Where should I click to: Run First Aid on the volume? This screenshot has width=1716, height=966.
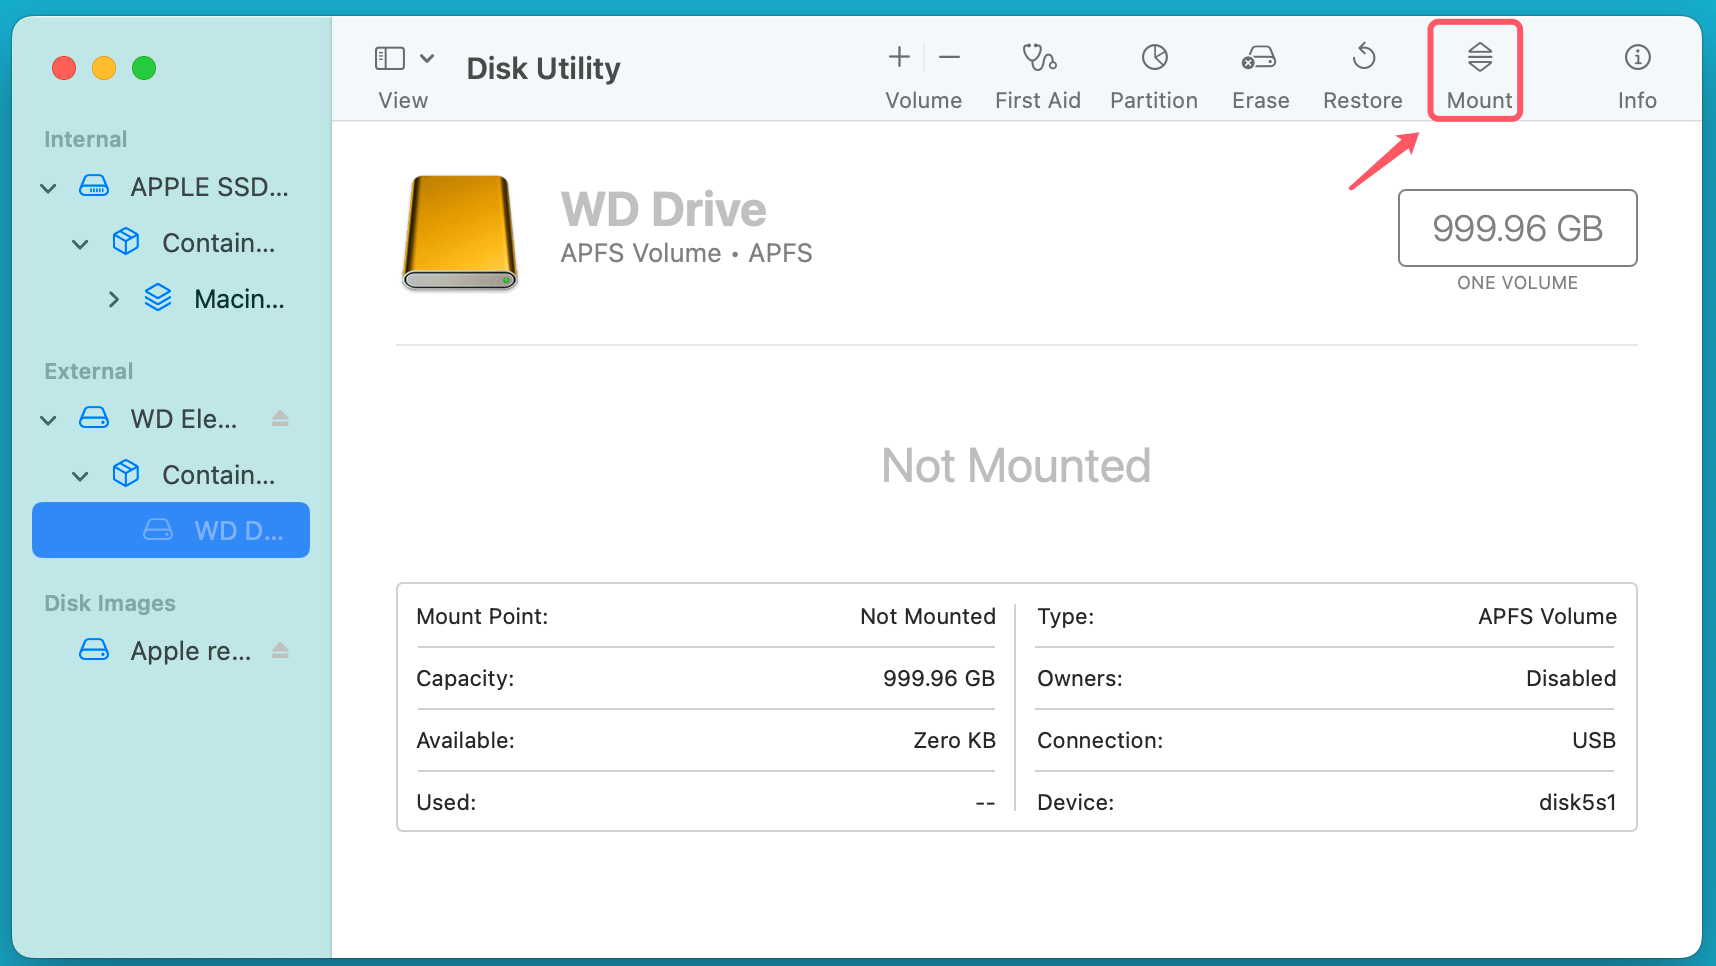(x=1037, y=72)
